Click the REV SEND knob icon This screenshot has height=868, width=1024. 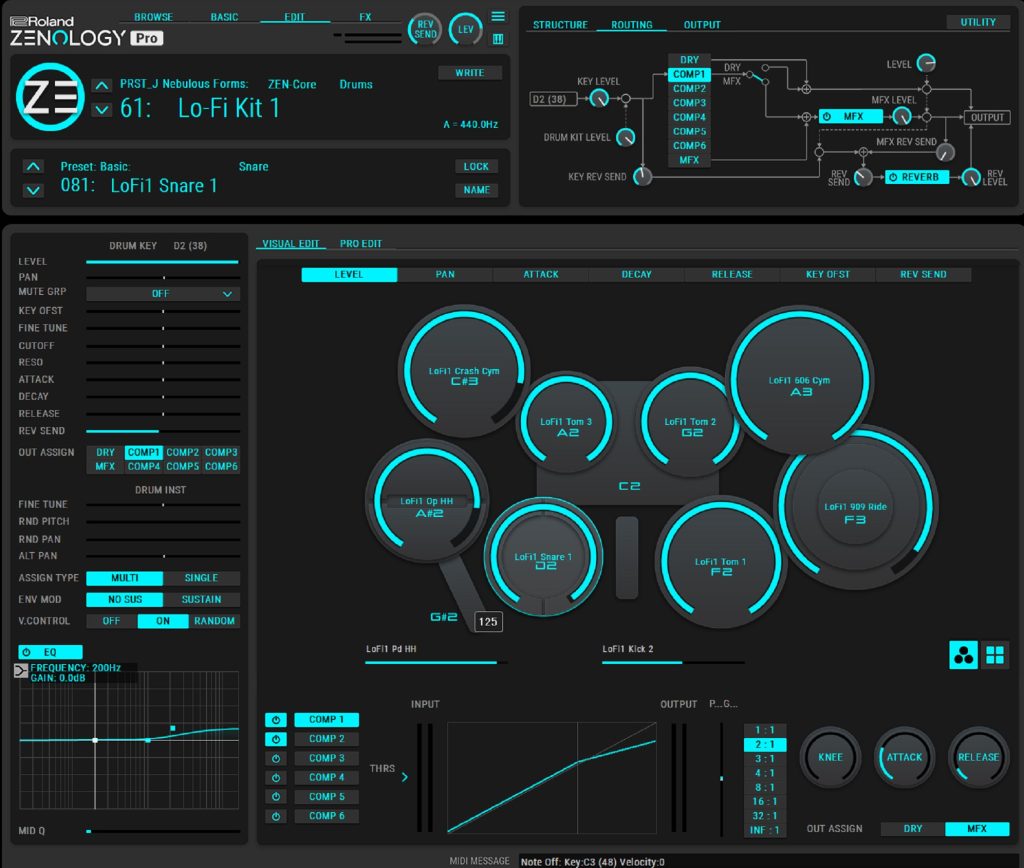pos(426,29)
